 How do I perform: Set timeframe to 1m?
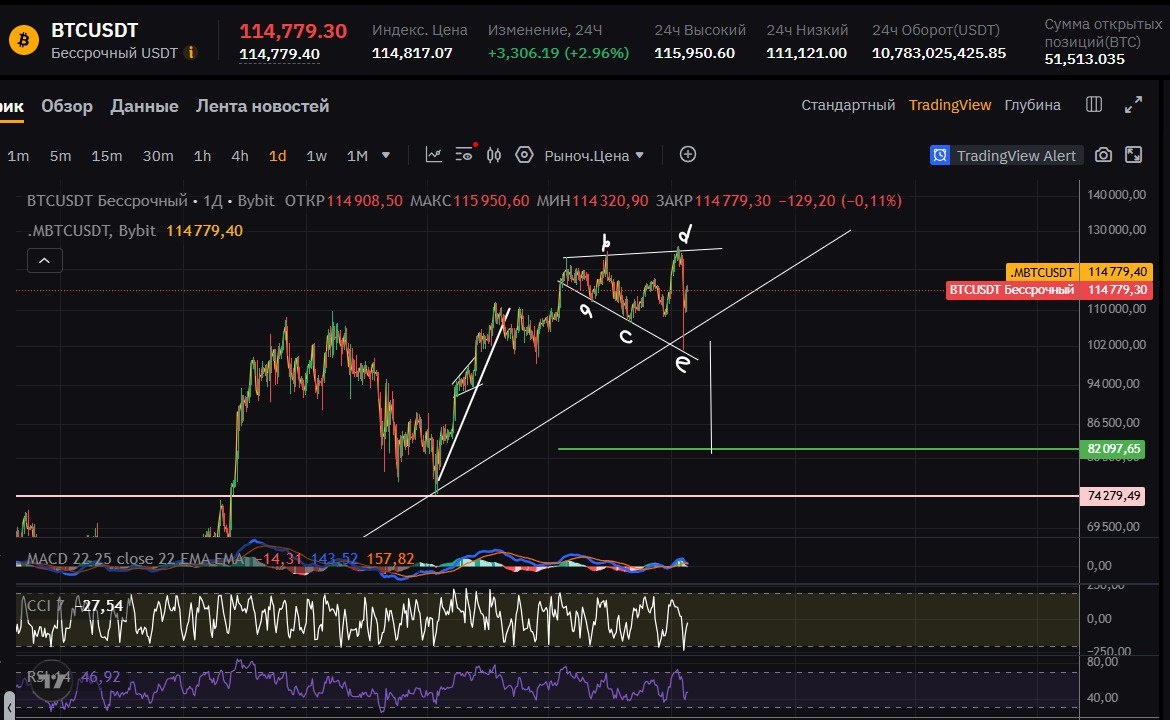(18, 155)
